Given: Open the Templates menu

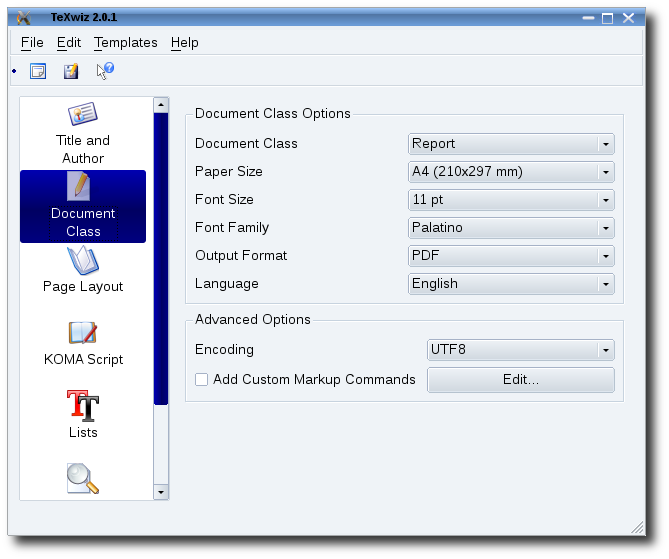Looking at the screenshot, I should 125,43.
